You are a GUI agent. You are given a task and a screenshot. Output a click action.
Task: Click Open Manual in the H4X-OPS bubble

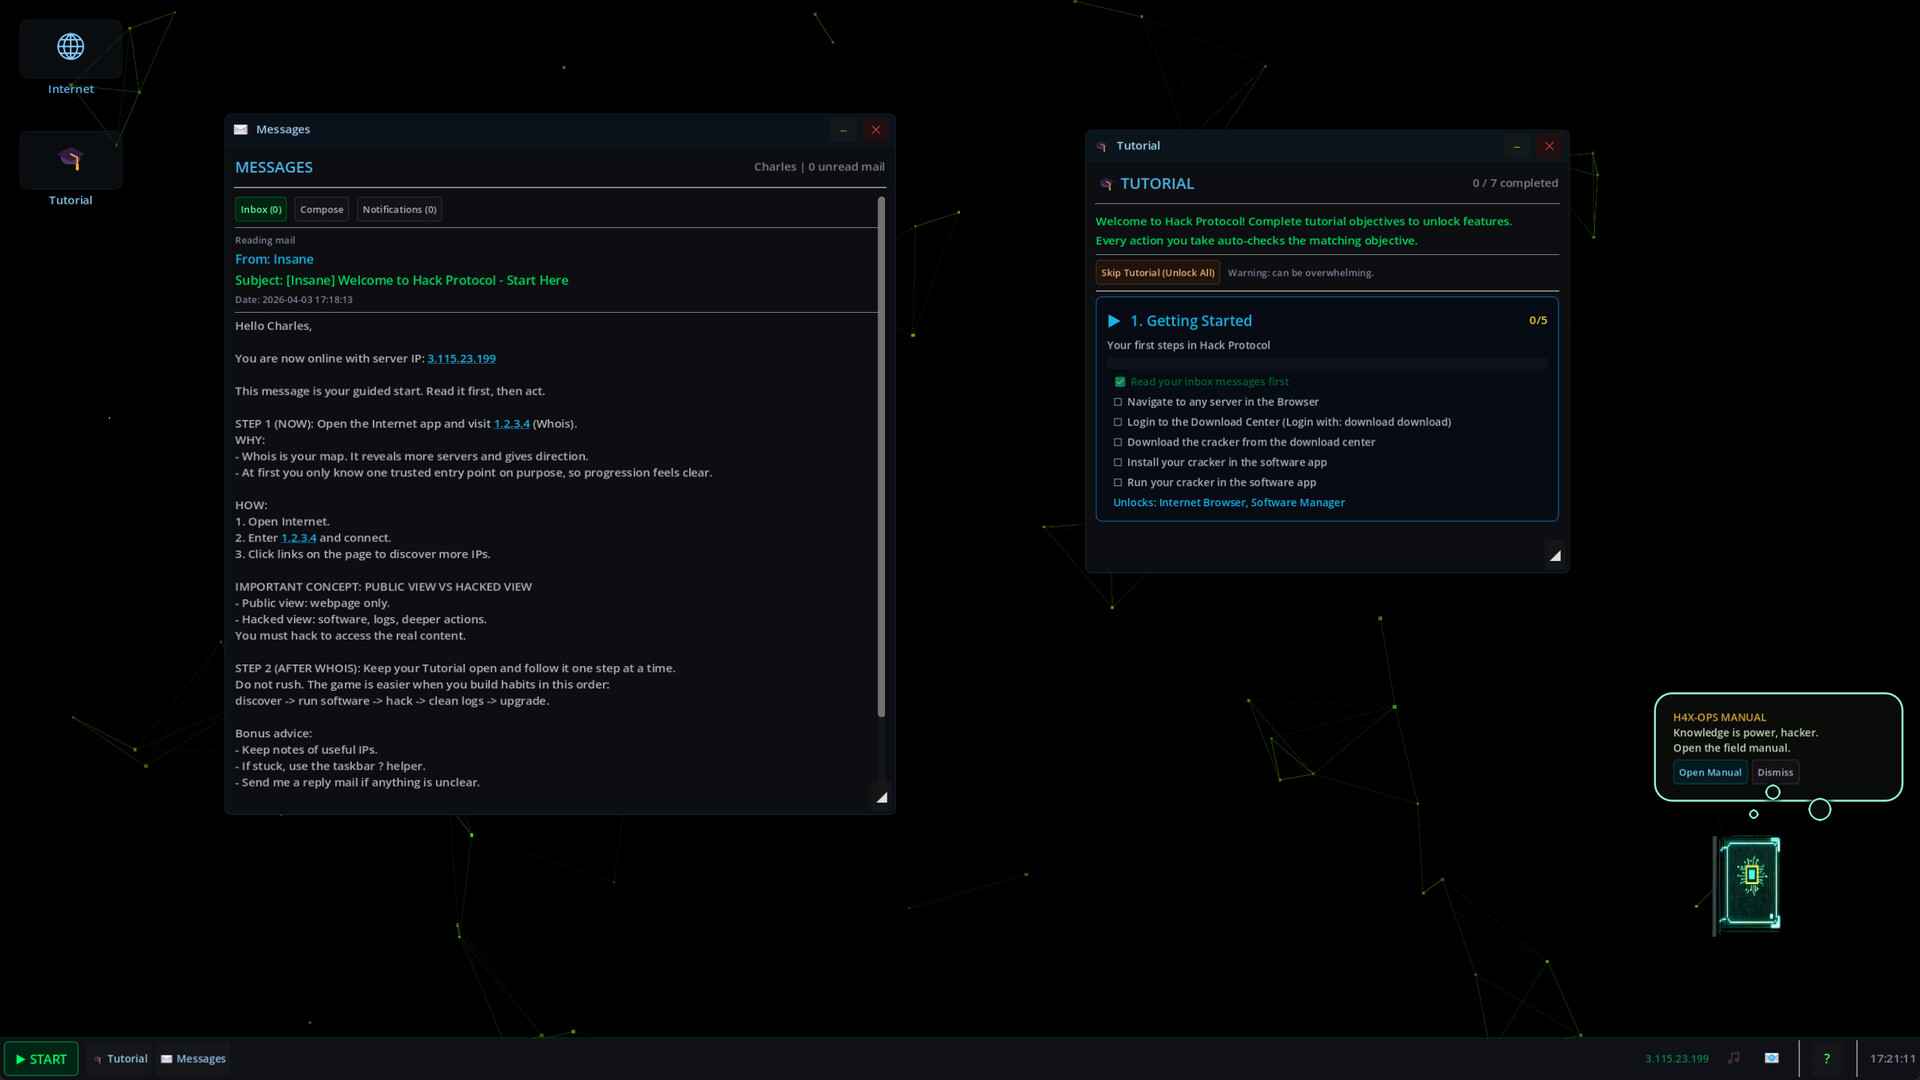point(1709,772)
